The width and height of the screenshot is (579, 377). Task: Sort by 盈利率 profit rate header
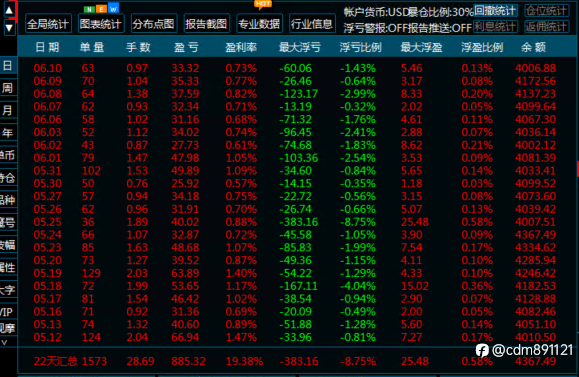[241, 47]
